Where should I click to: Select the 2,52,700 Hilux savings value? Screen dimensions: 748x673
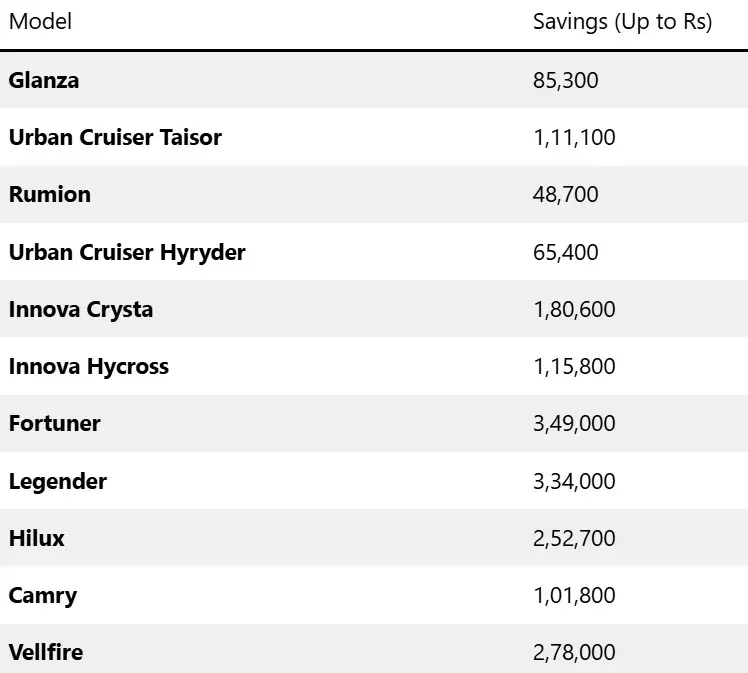coord(574,538)
